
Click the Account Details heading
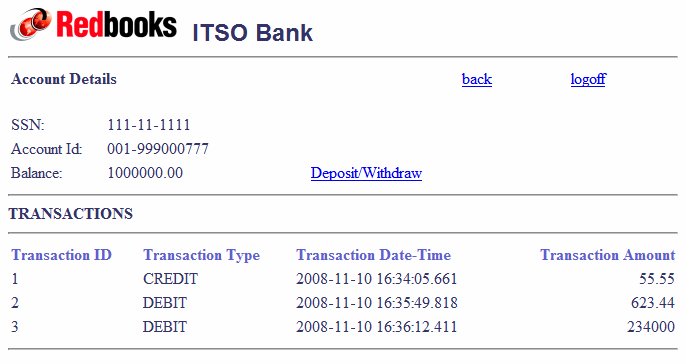[x=64, y=79]
